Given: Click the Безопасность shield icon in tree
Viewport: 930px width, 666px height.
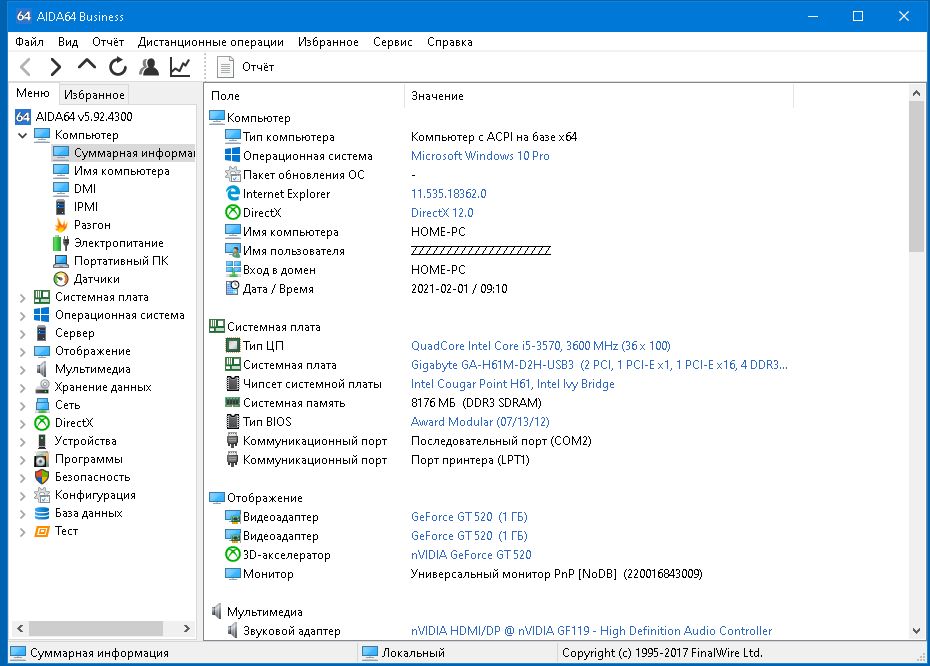Looking at the screenshot, I should (x=42, y=477).
